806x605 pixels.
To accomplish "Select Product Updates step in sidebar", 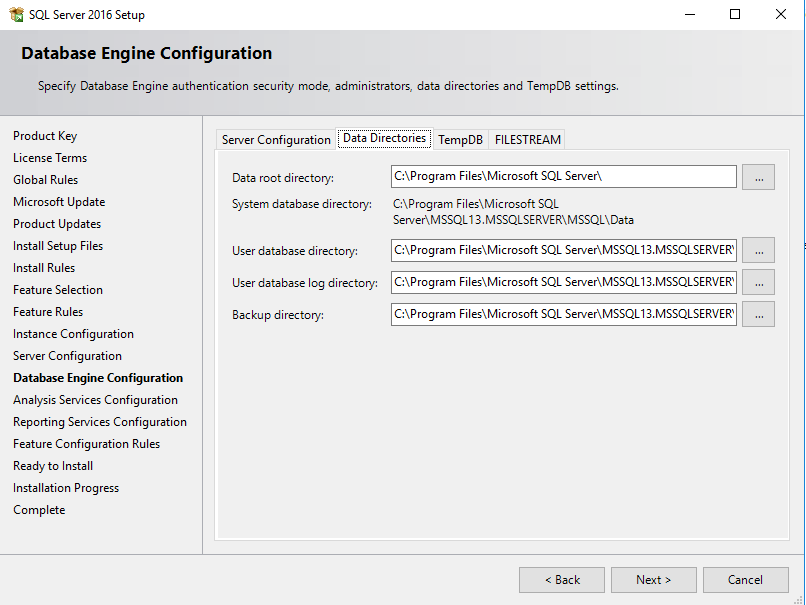I will click(x=57, y=224).
